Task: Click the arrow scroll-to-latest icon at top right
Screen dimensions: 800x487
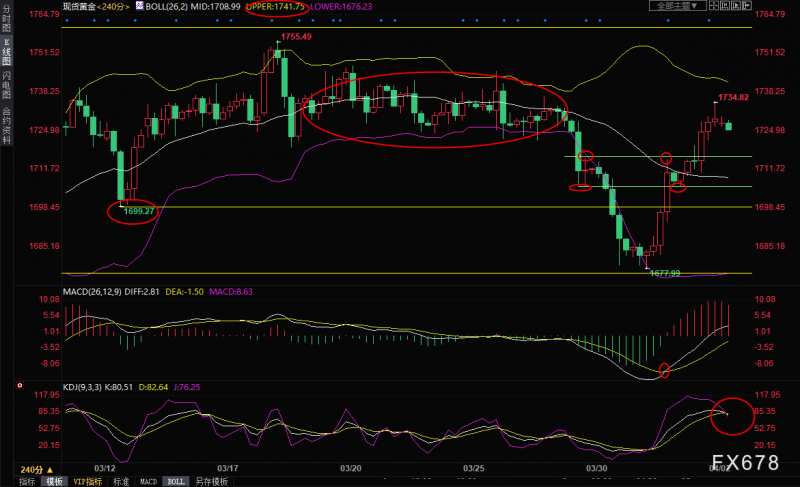Action: click(x=747, y=6)
